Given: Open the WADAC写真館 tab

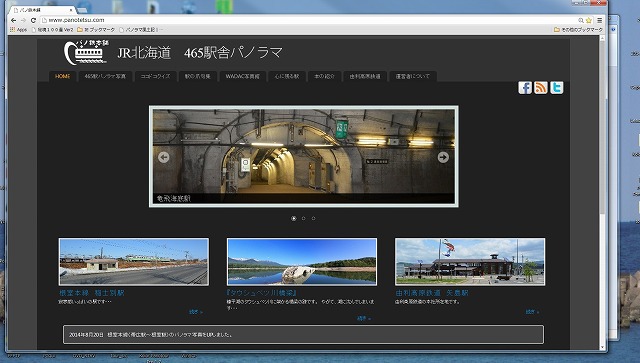Looking at the screenshot, I should 242,76.
